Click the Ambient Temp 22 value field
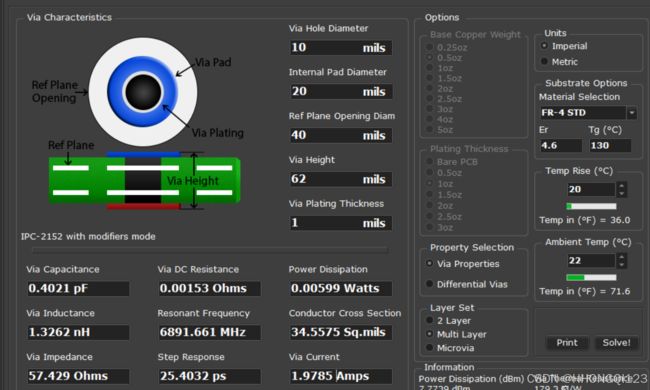650x390 pixels. point(591,261)
